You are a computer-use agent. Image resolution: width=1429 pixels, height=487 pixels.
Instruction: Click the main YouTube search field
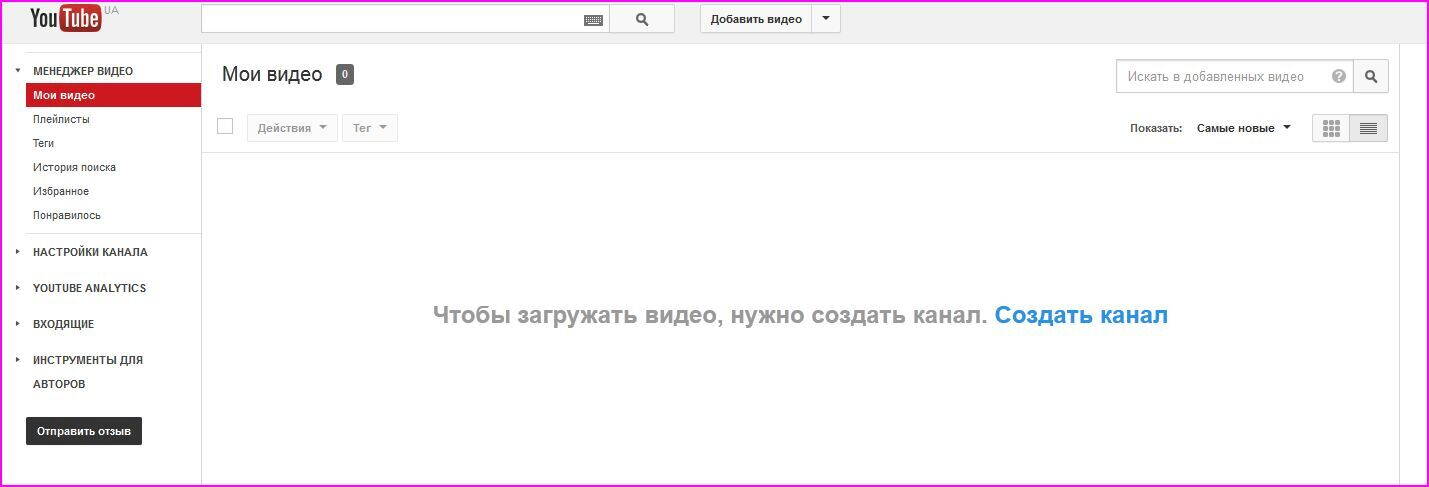(x=390, y=19)
